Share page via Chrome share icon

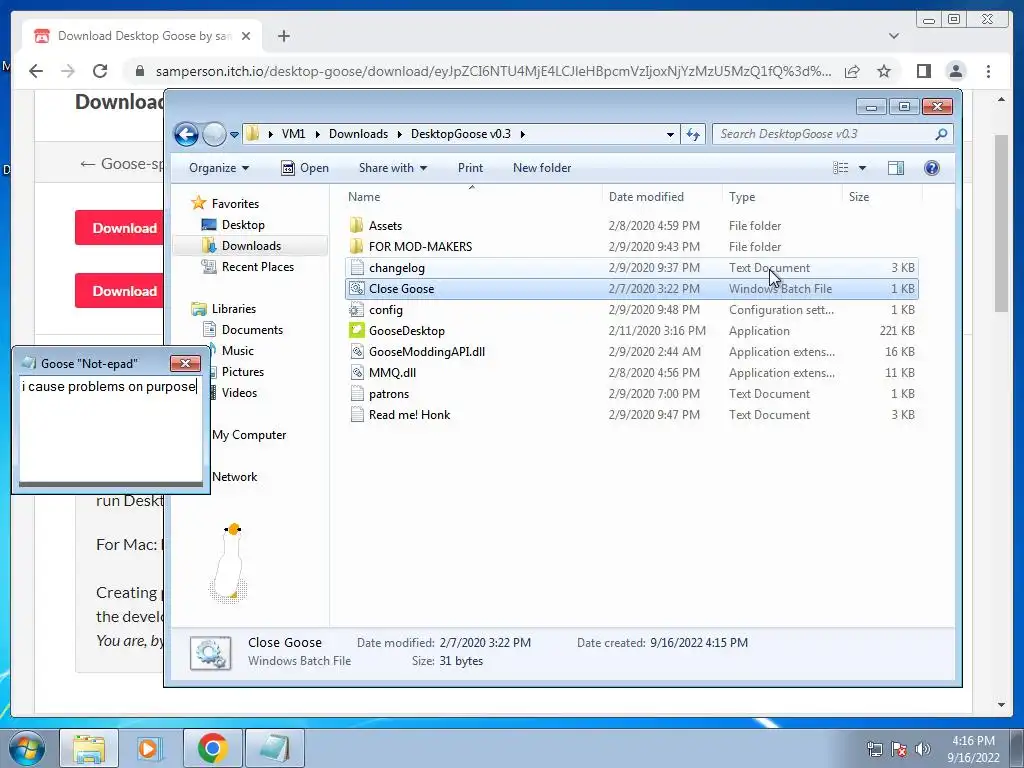tap(852, 71)
